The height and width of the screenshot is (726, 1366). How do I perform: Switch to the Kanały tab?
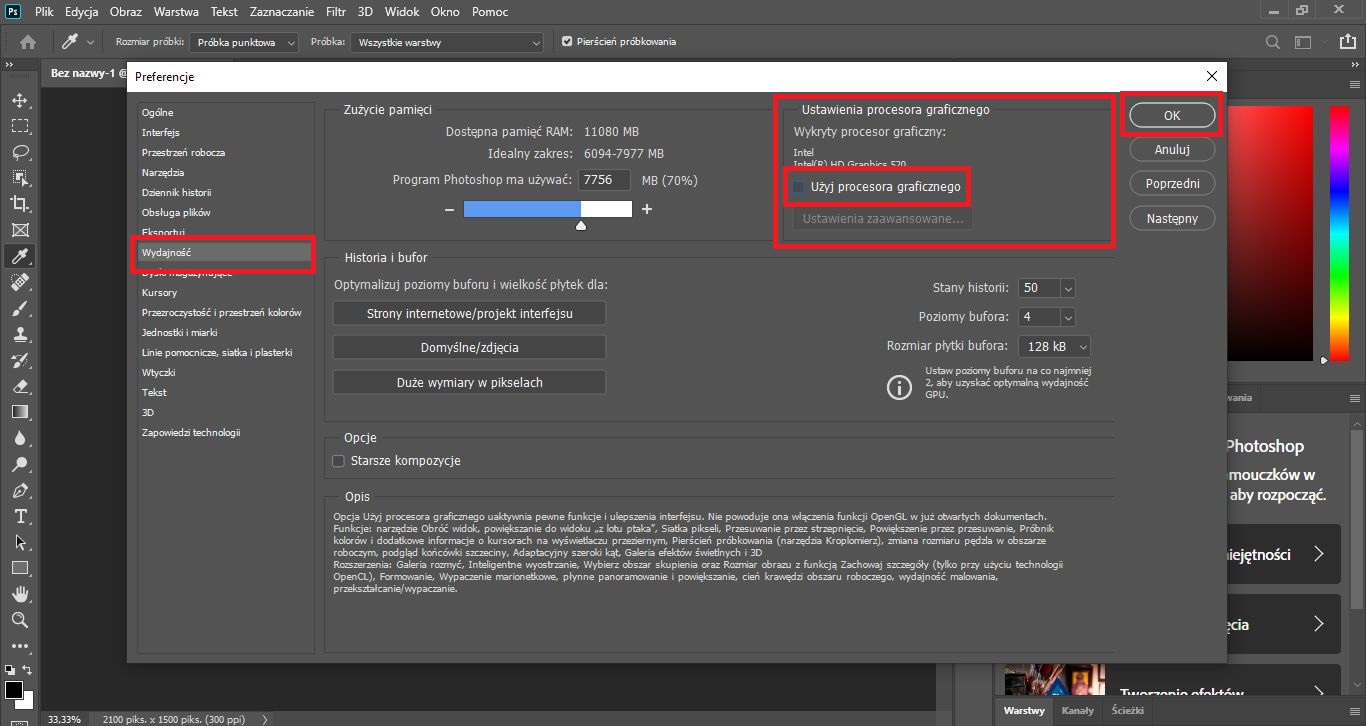[x=1078, y=711]
